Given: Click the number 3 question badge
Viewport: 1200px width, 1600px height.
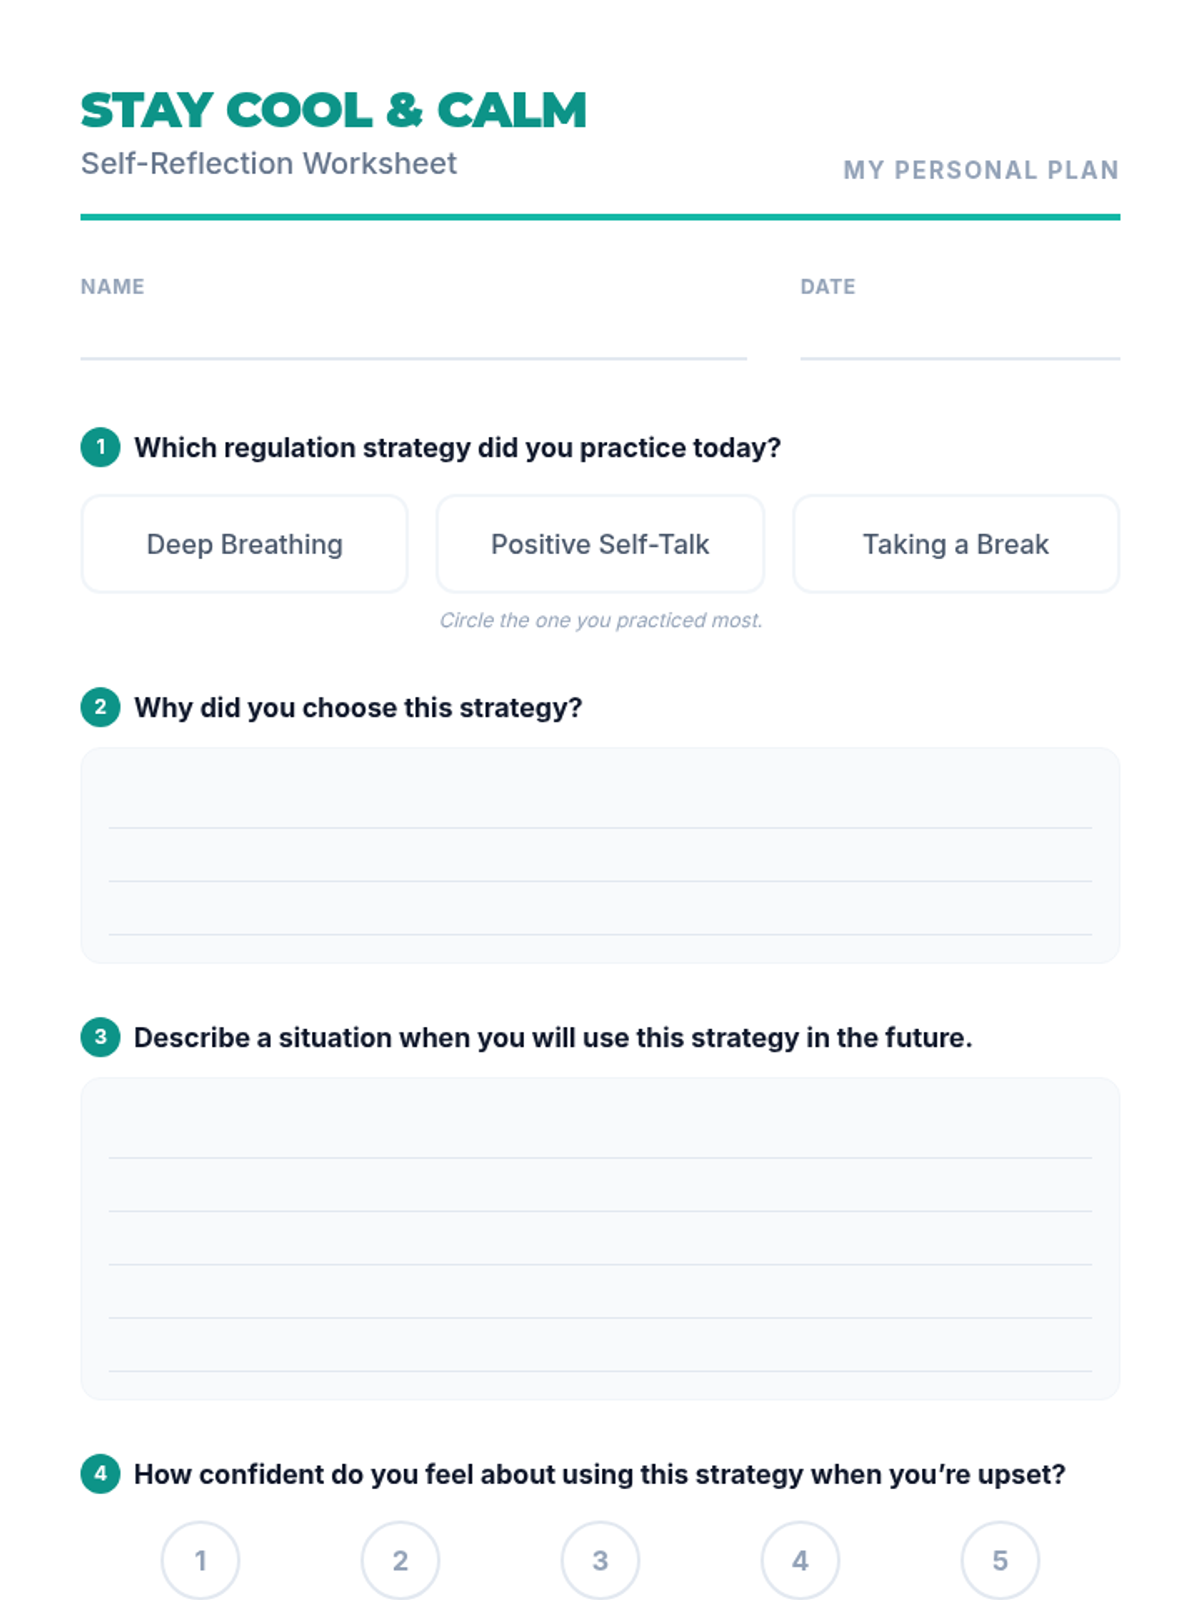Looking at the screenshot, I should 100,1037.
